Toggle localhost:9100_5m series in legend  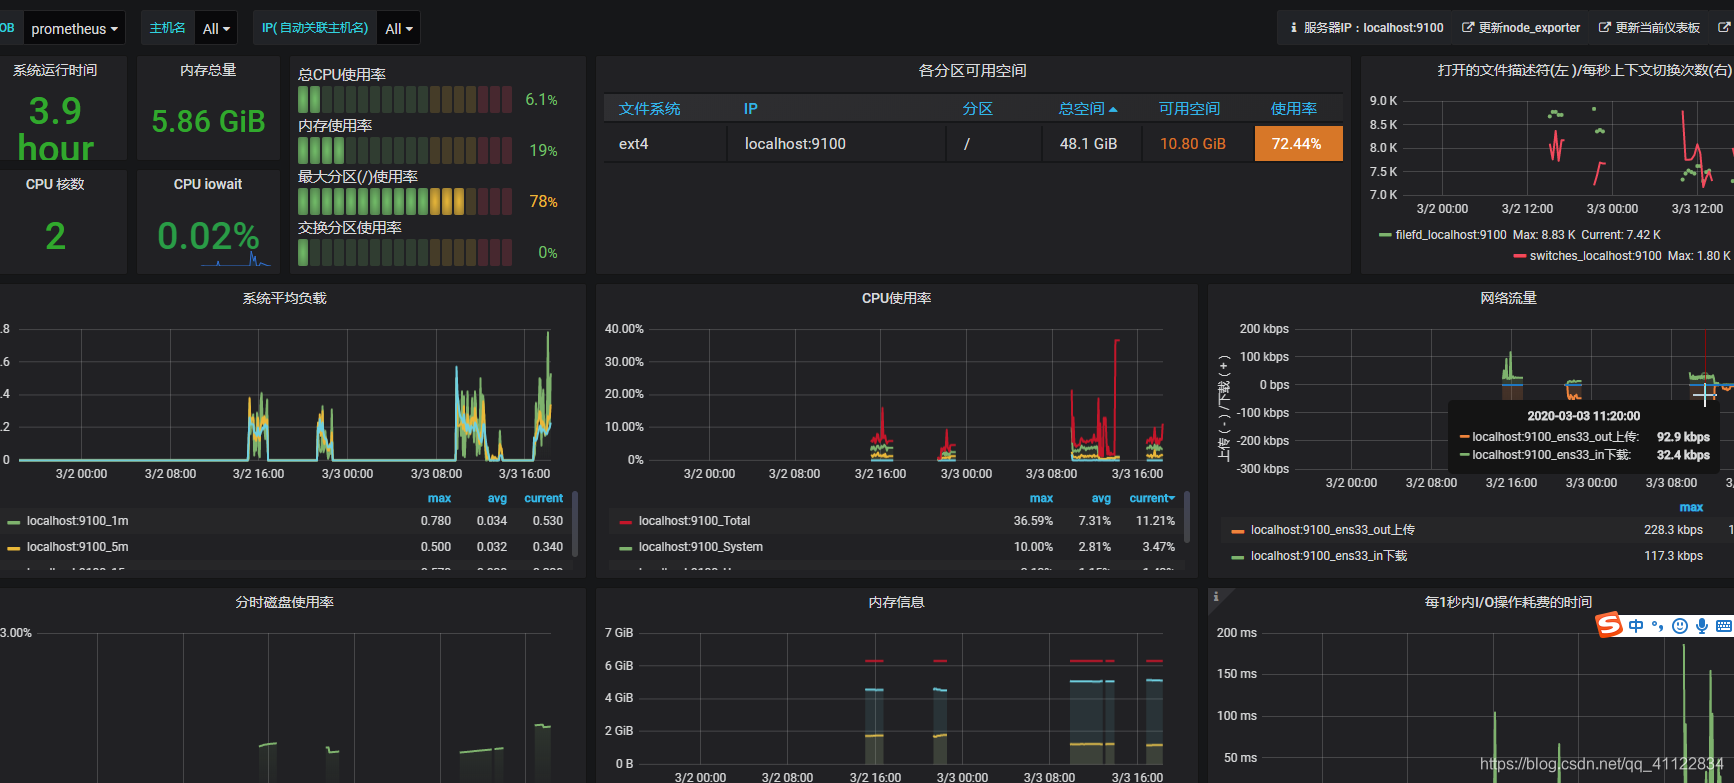77,547
